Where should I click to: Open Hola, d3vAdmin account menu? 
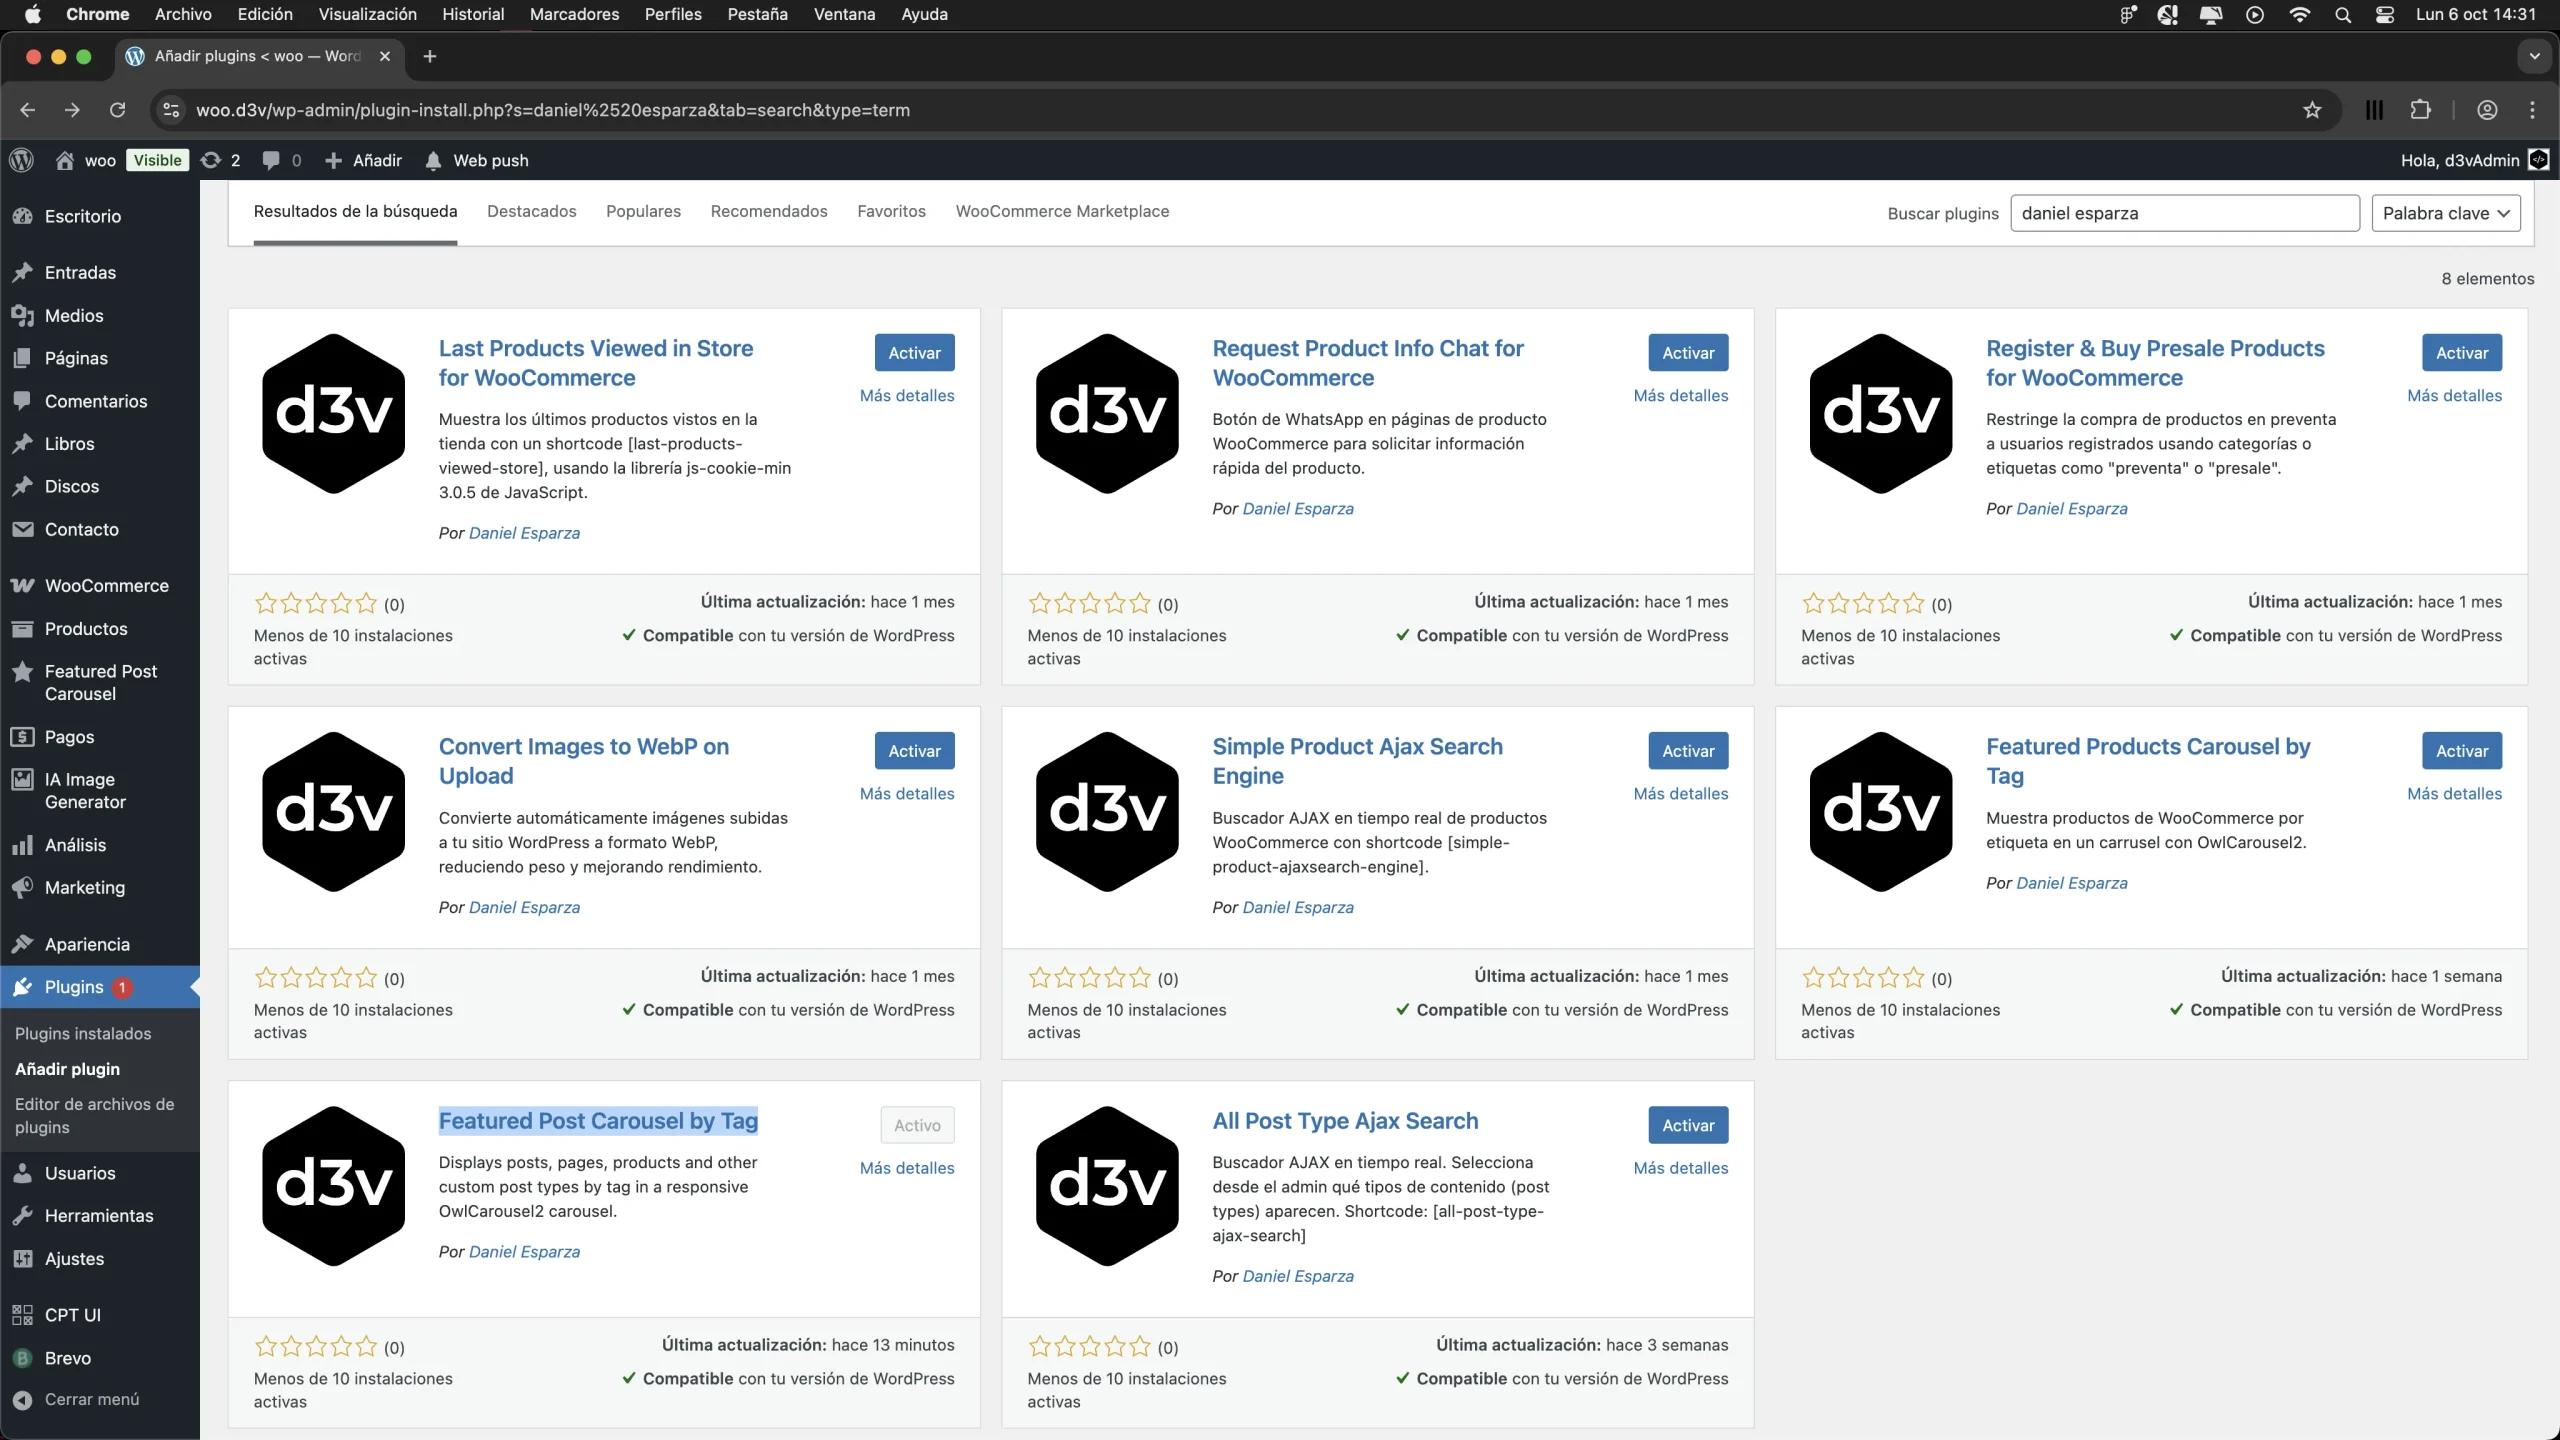point(2475,160)
